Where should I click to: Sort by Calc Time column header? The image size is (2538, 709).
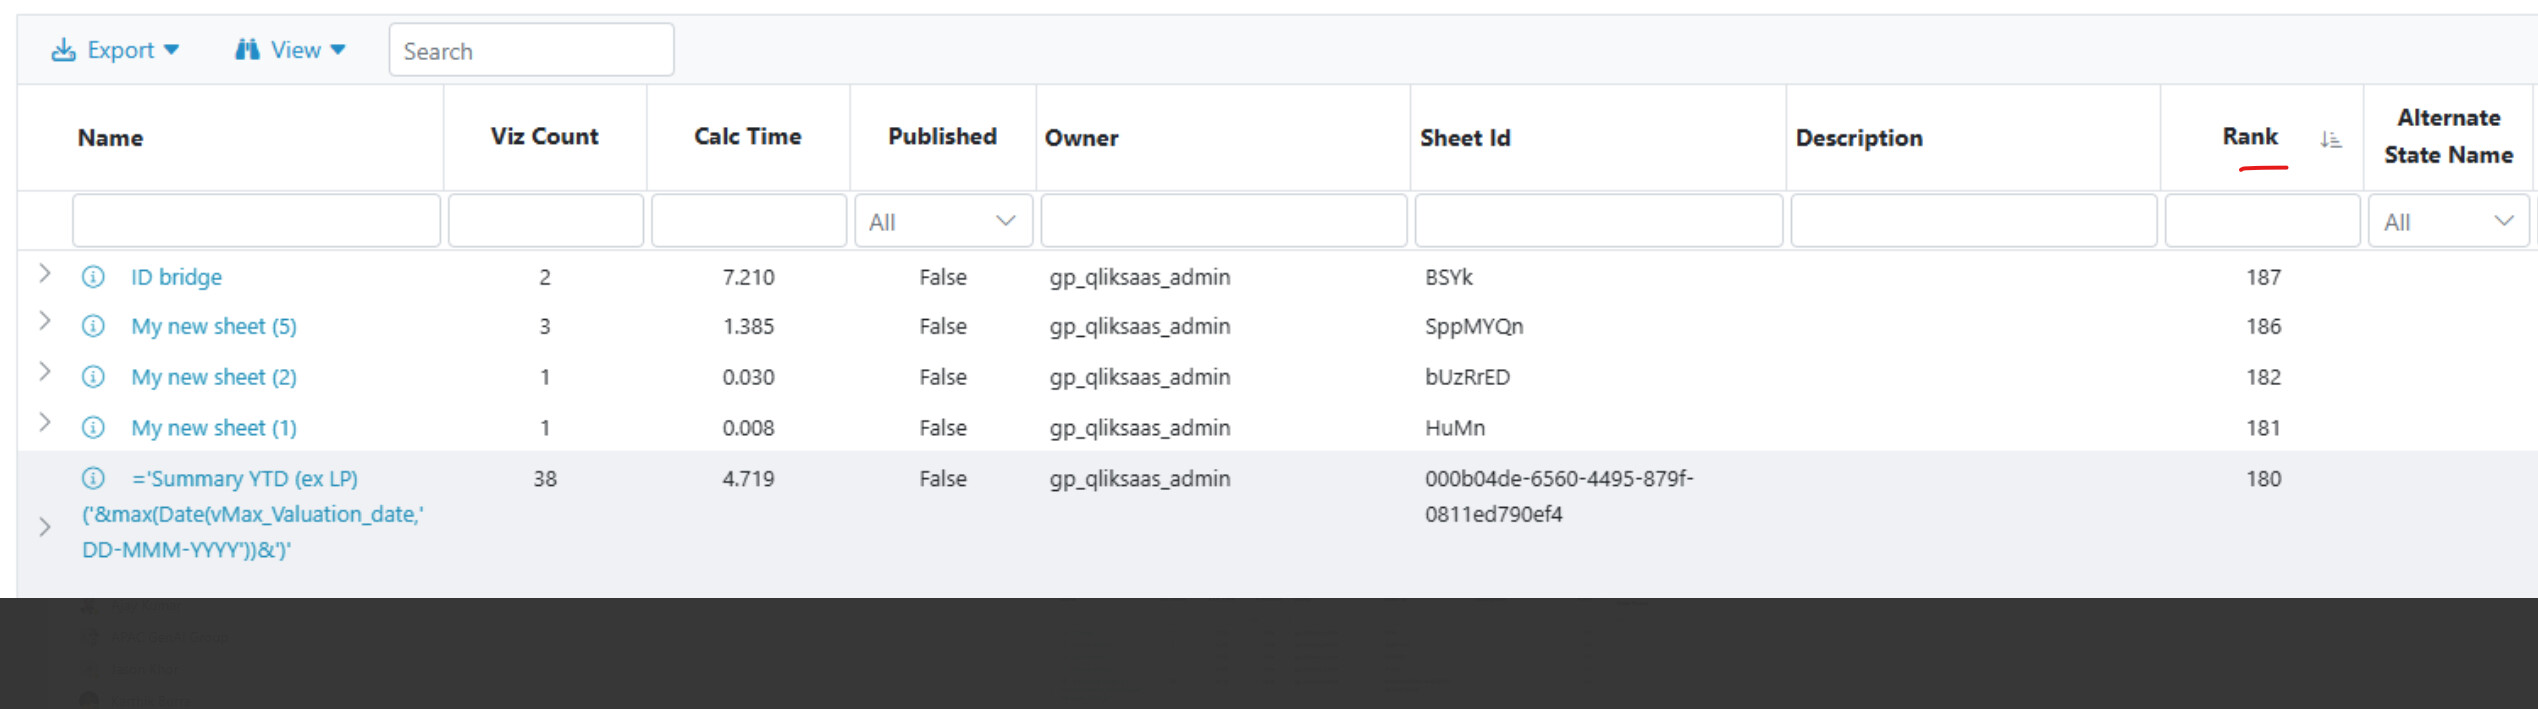click(747, 137)
